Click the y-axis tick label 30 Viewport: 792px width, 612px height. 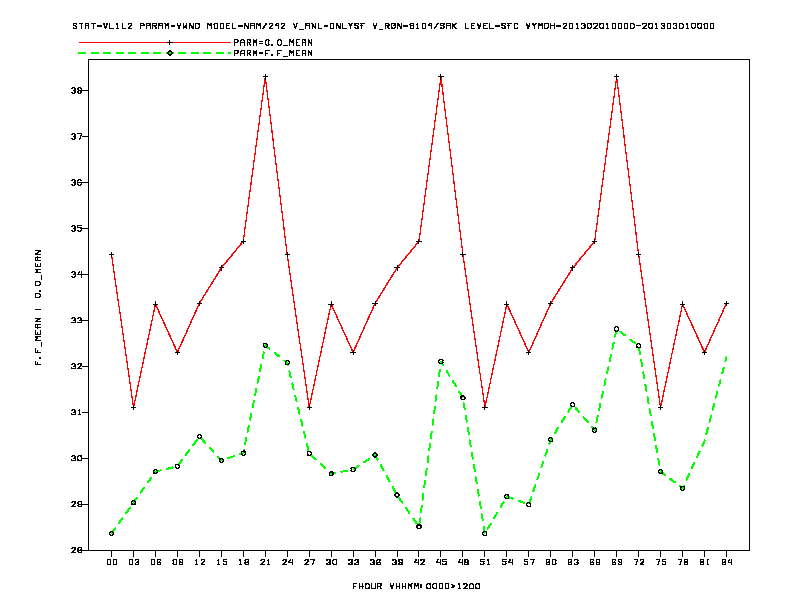tap(76, 458)
